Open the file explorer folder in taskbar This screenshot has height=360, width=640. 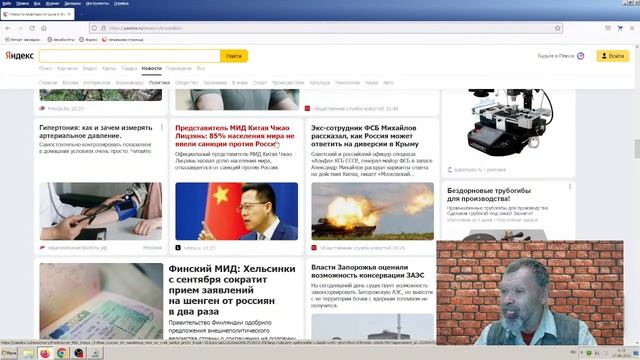pos(28,353)
